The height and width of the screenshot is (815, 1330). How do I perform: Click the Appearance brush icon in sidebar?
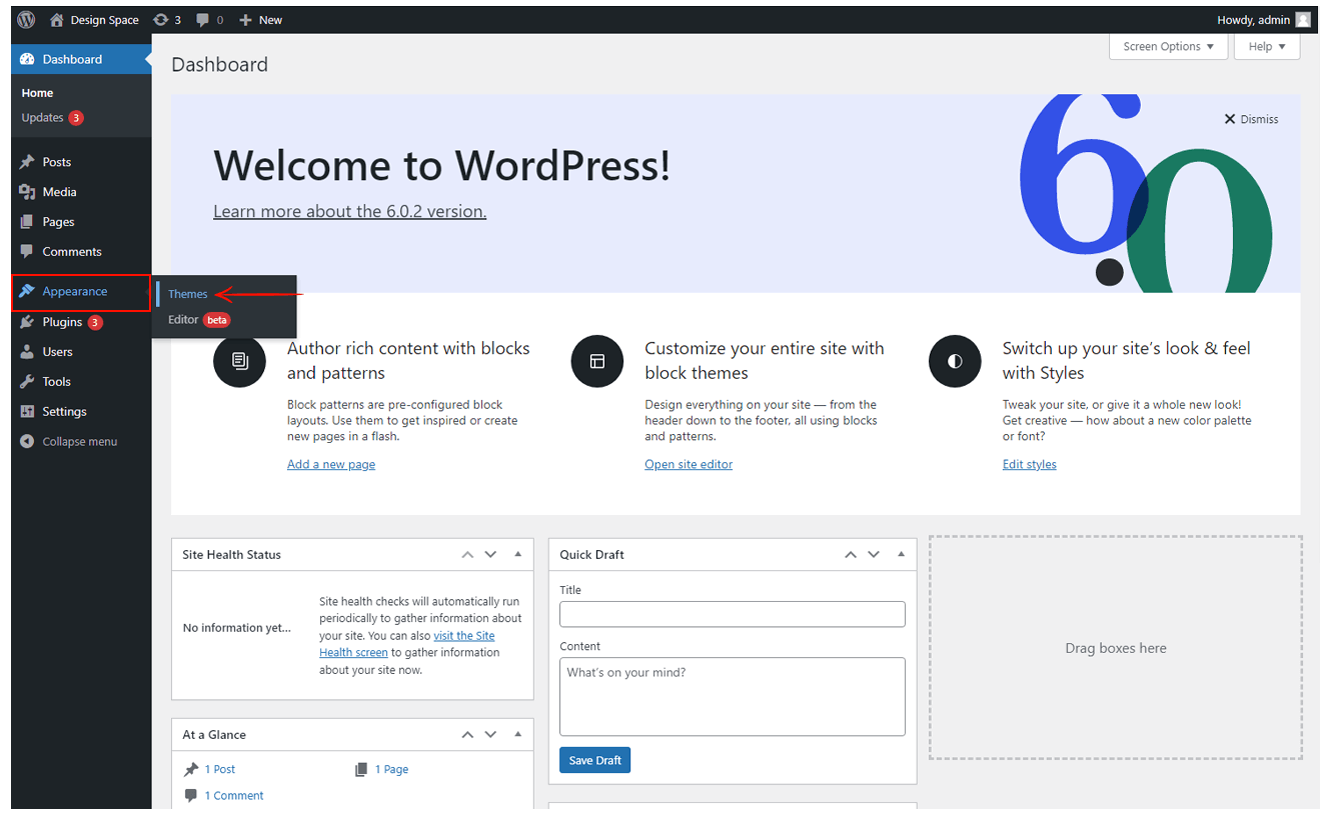point(27,291)
